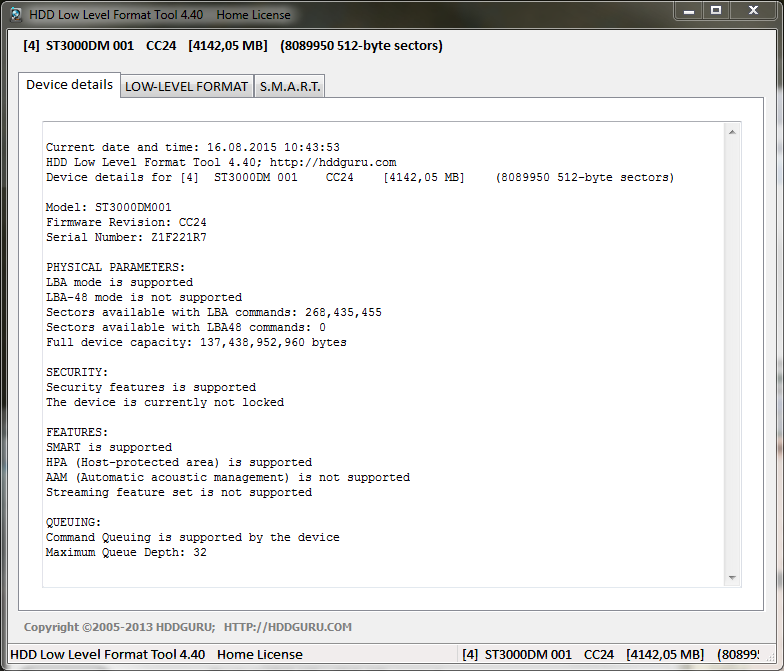This screenshot has width=784, height=671.
Task: Click the 'PHYSICAL PARAMETERS:' heading
Action: [x=116, y=268]
